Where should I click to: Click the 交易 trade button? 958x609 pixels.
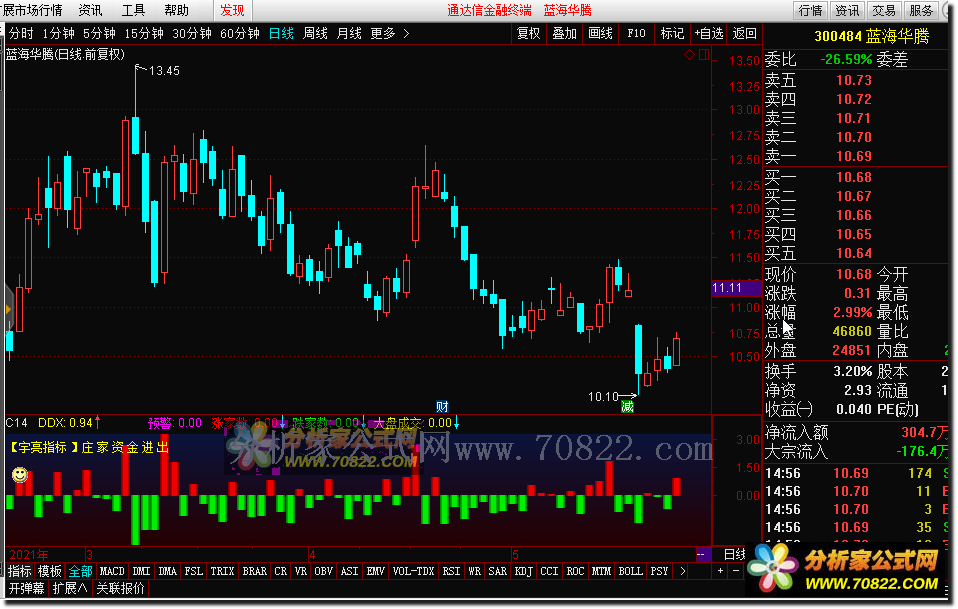884,10
